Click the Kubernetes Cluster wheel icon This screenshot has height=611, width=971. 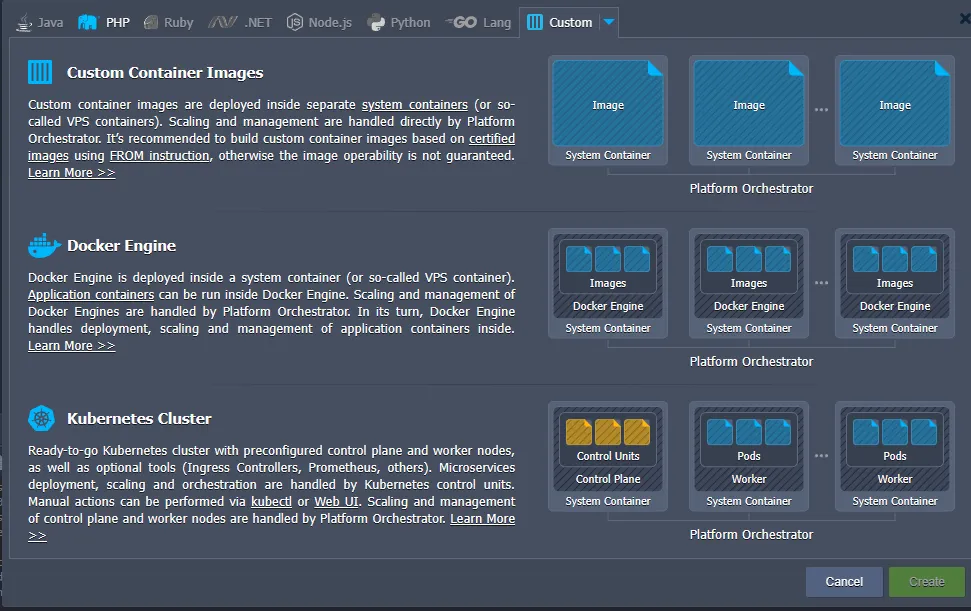pyautogui.click(x=40, y=418)
